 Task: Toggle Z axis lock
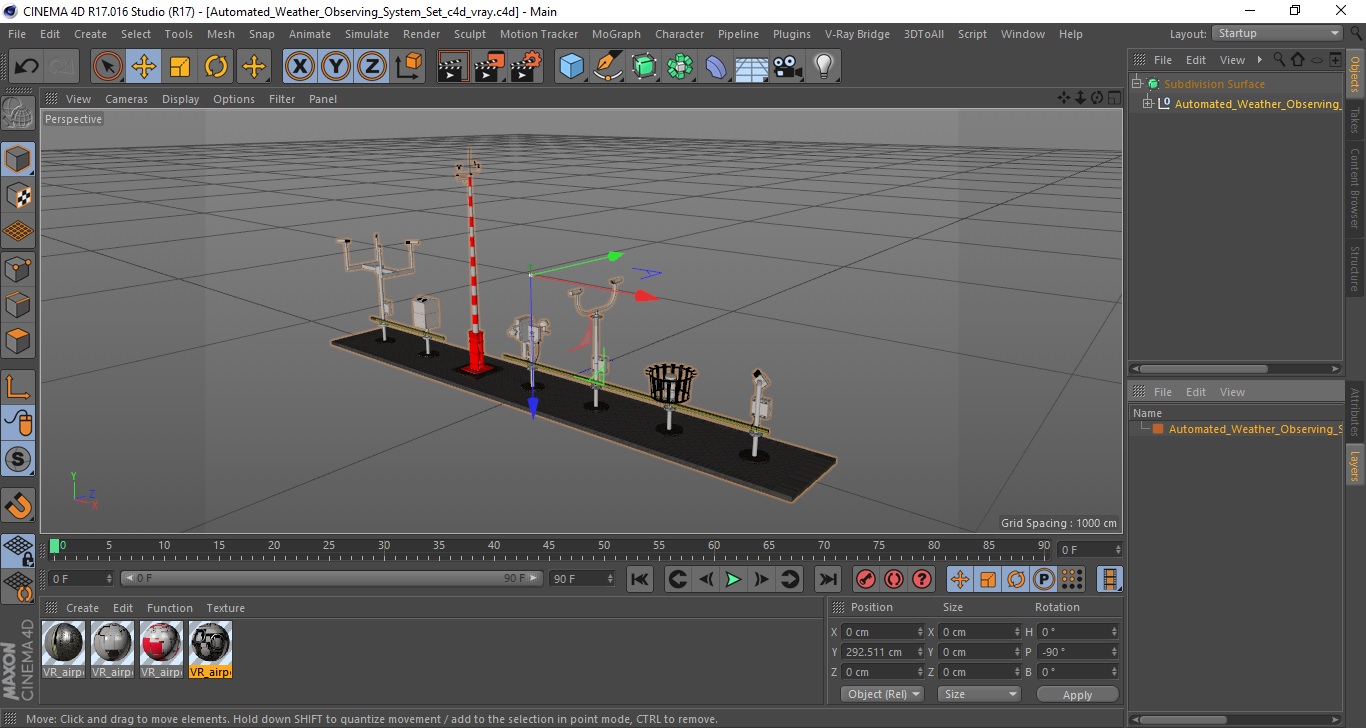372,67
